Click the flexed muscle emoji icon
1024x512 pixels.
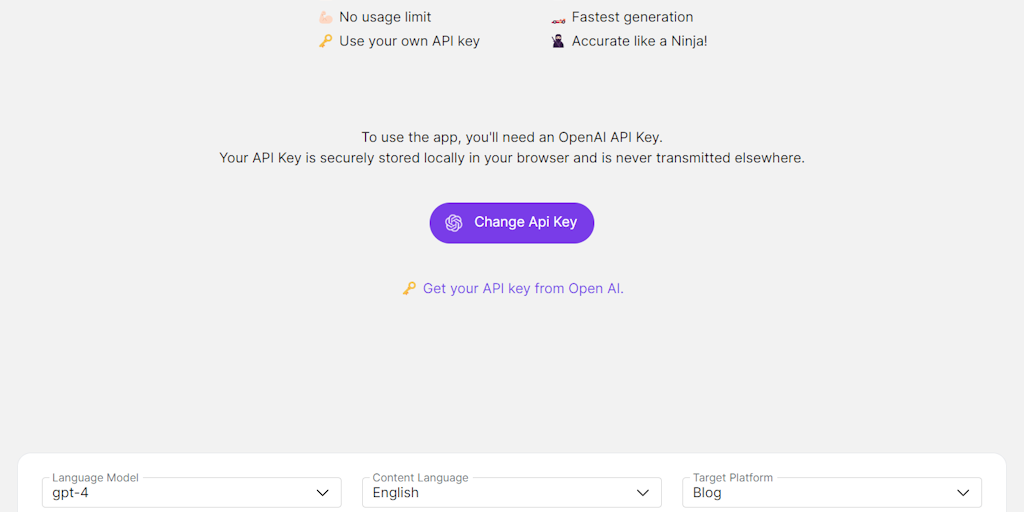coord(325,17)
